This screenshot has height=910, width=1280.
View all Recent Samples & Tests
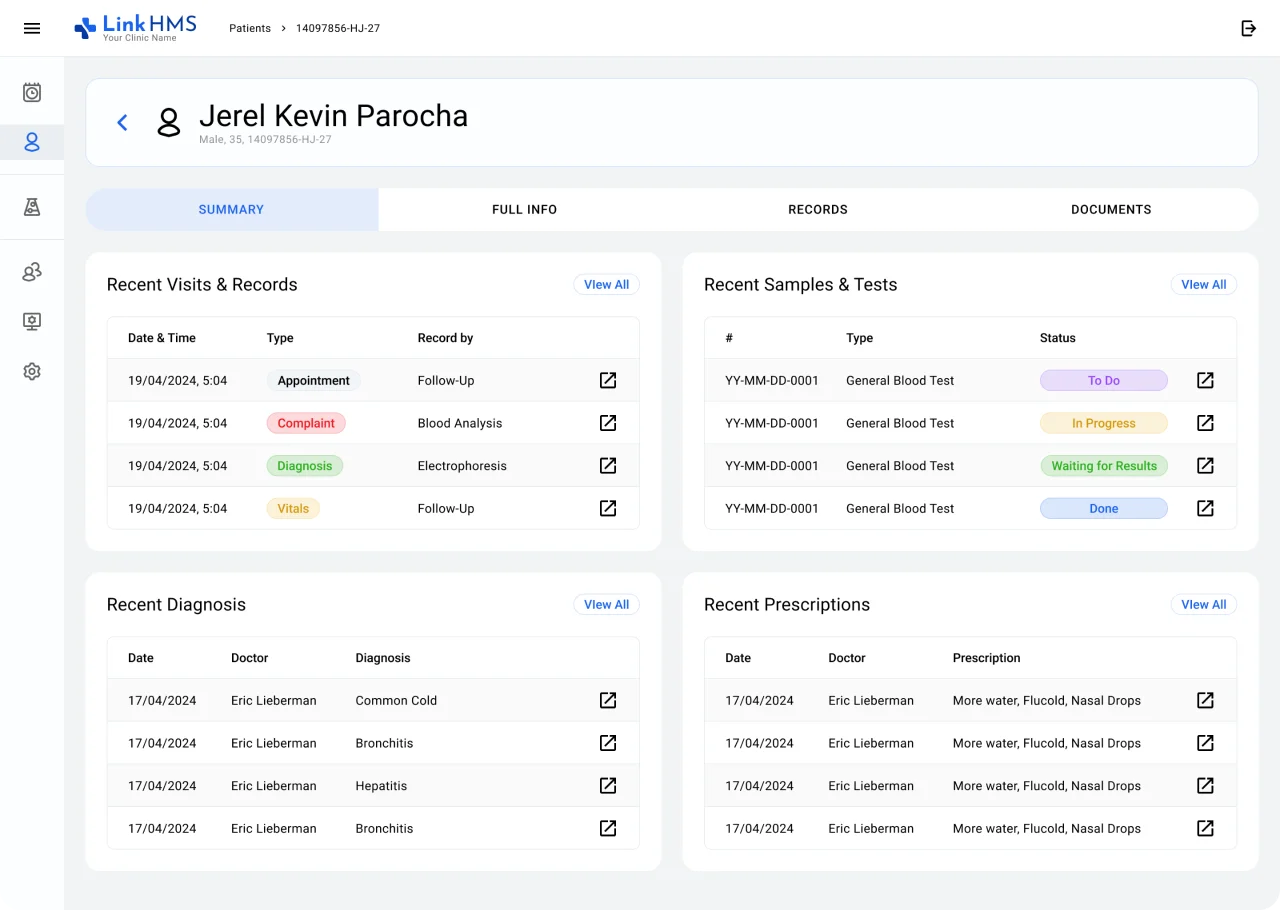(1203, 285)
